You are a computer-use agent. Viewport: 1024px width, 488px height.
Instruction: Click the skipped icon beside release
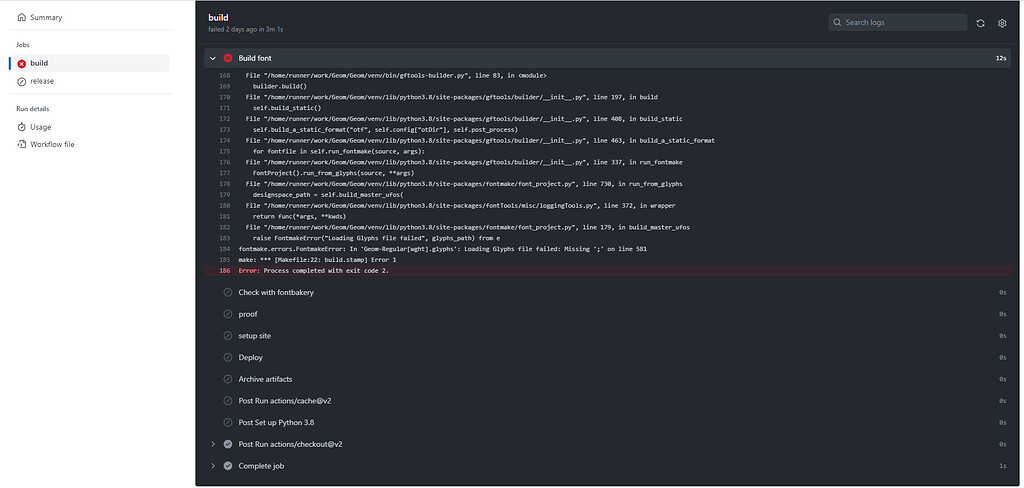22,81
